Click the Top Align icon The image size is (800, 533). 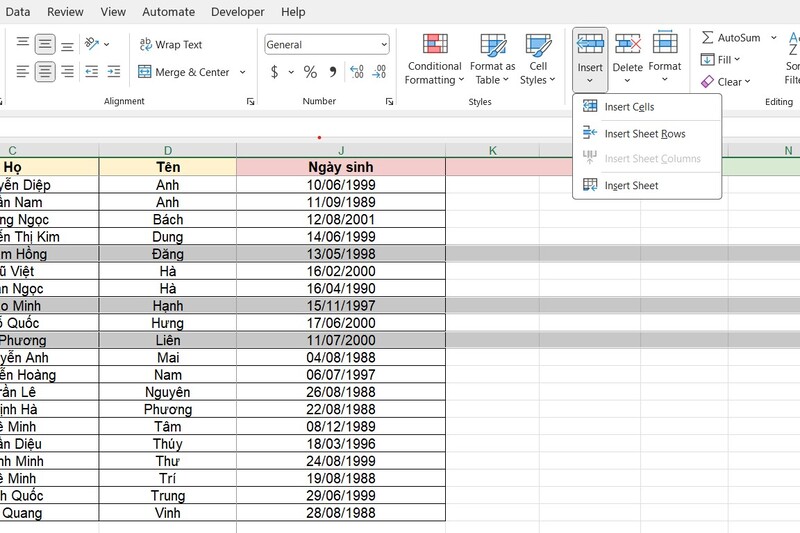pyautogui.click(x=22, y=44)
